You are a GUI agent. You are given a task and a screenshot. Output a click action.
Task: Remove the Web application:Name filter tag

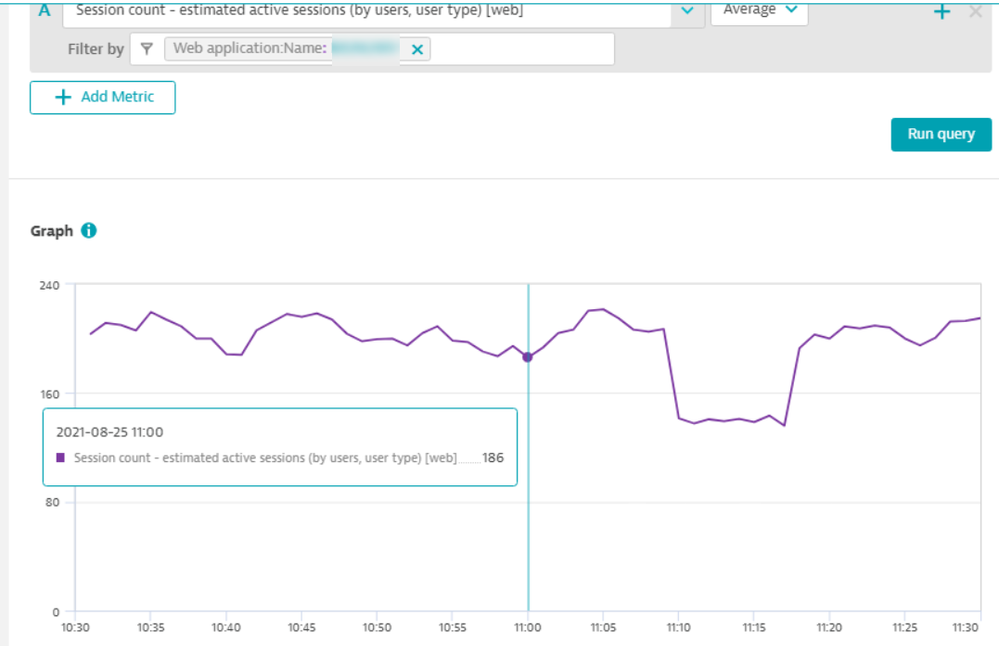pyautogui.click(x=418, y=49)
